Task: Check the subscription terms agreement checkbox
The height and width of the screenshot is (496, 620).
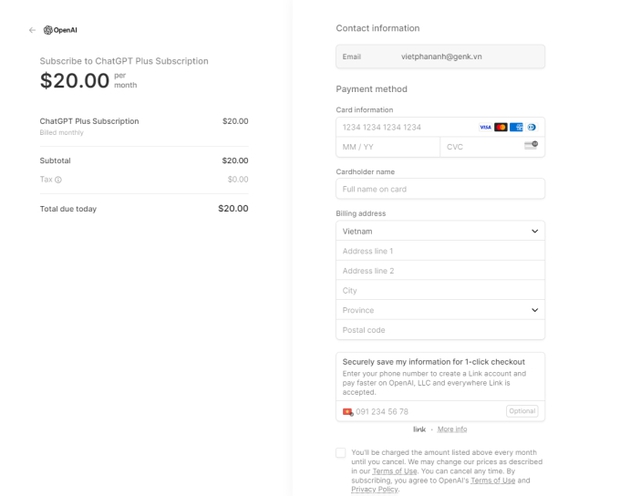Action: click(341, 453)
